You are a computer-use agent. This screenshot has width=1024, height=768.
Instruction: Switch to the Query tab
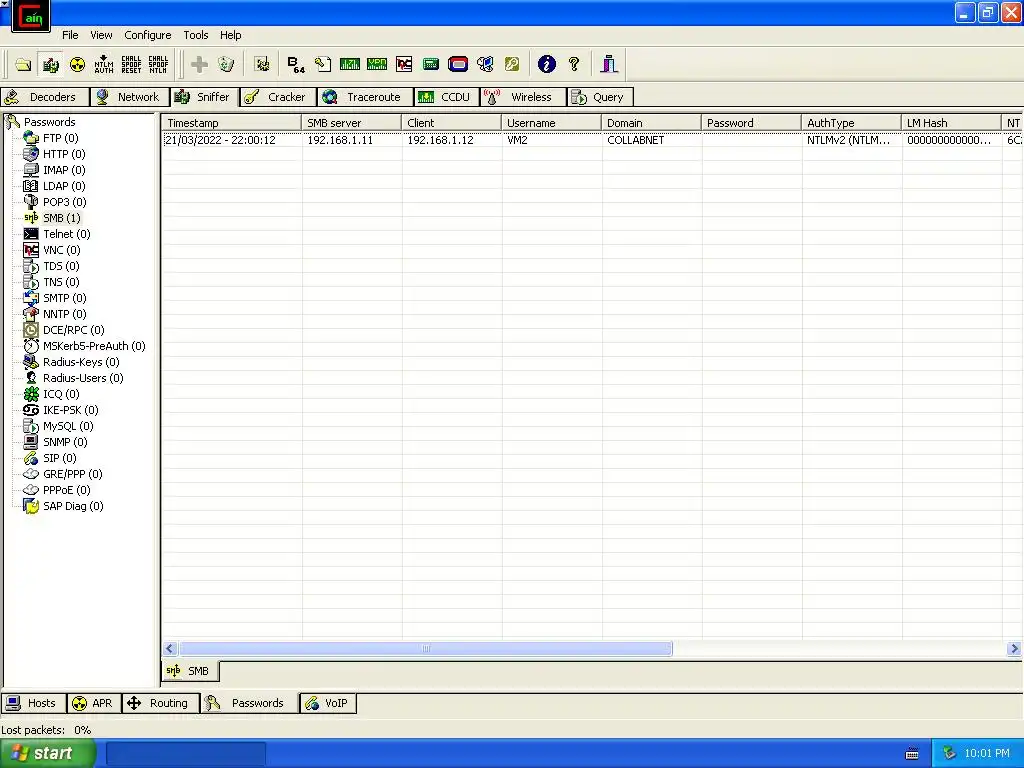pos(600,97)
